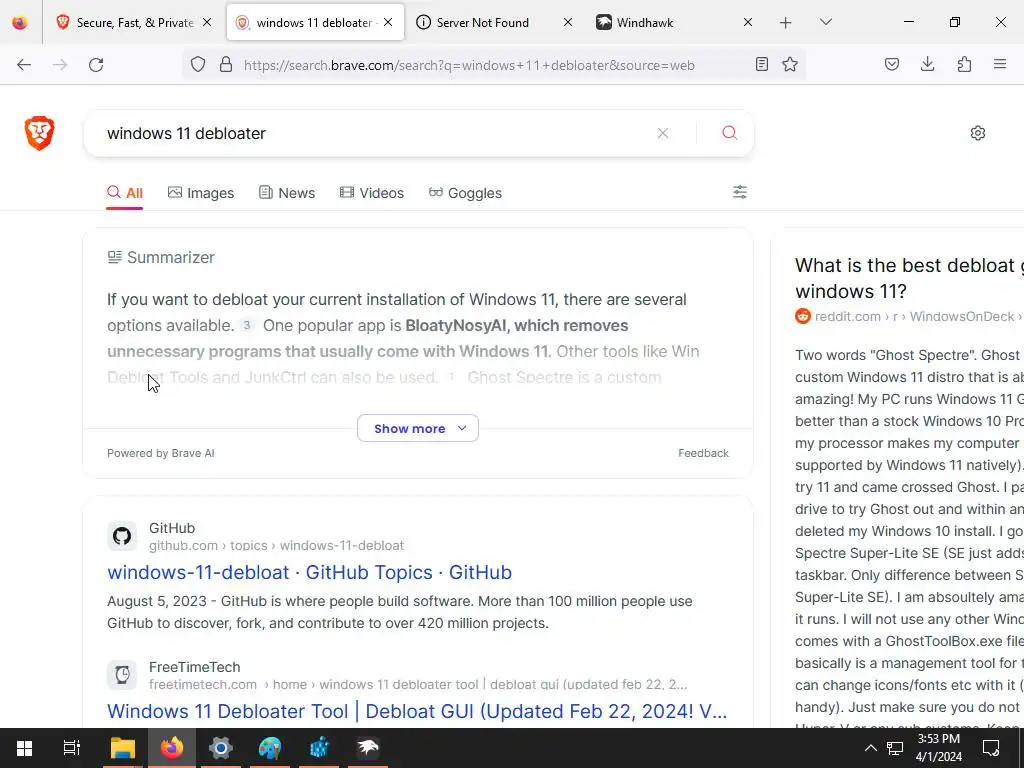The height and width of the screenshot is (768, 1024).
Task: Click the taskbar clock showing 3:53 PM
Action: coord(939,748)
